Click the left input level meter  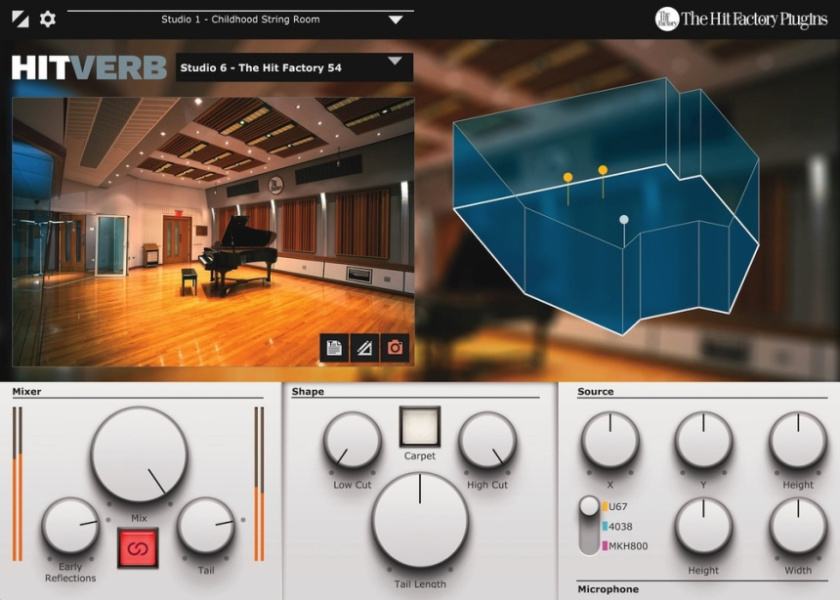[x=18, y=484]
